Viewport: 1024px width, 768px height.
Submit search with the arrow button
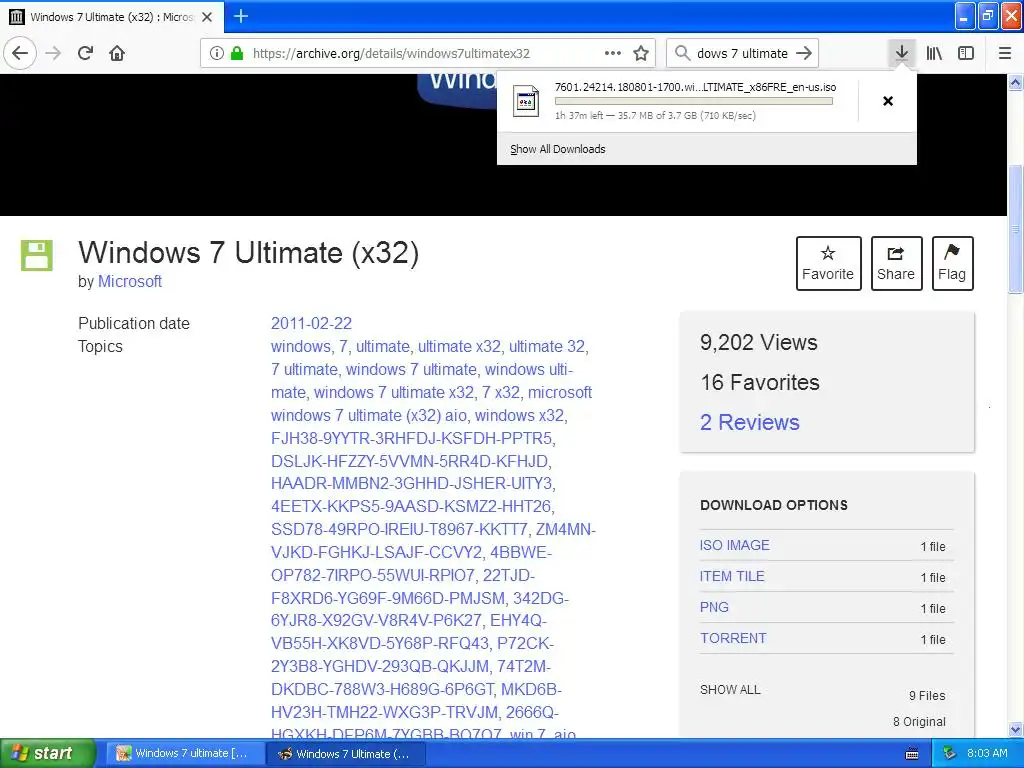point(804,53)
